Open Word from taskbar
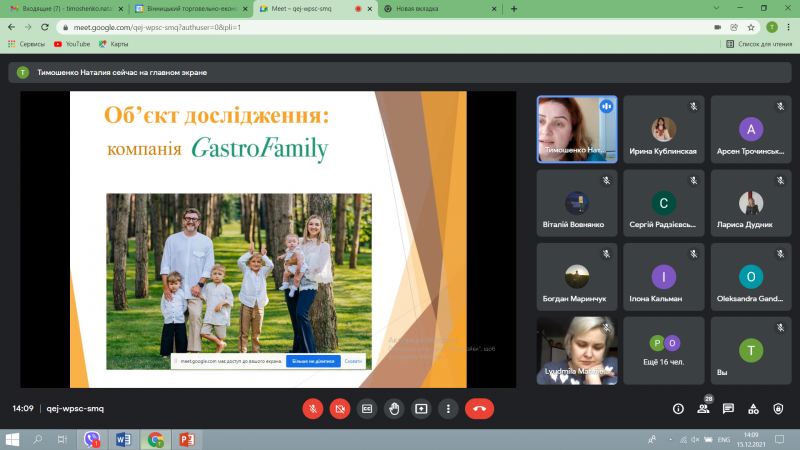Viewport: 800px width, 450px height. (x=123, y=439)
